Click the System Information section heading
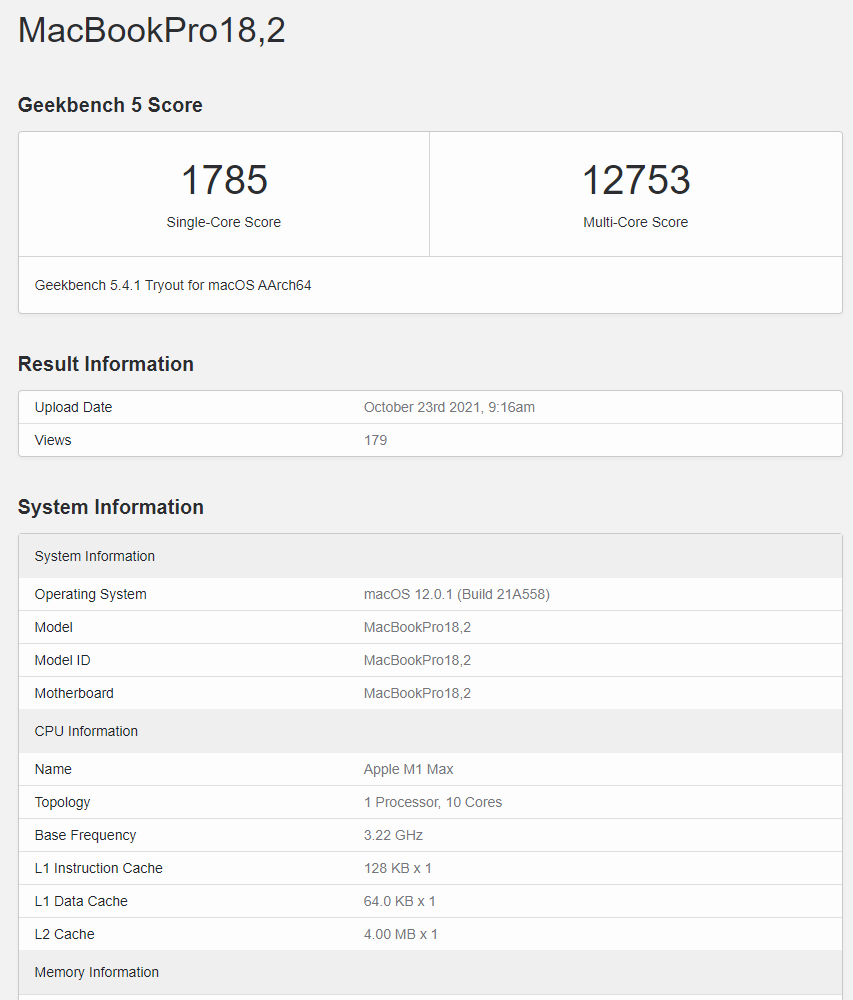853x1000 pixels. 111,507
